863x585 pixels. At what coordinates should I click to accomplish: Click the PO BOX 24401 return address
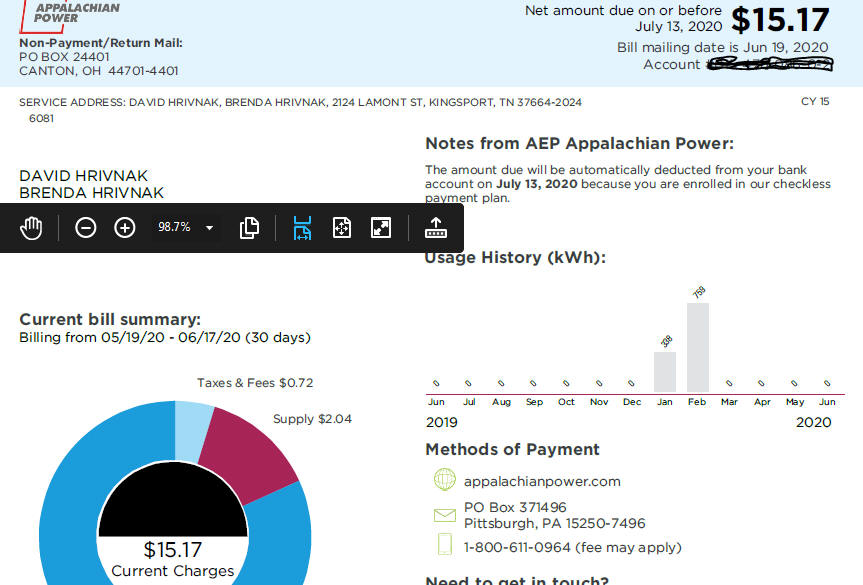64,57
